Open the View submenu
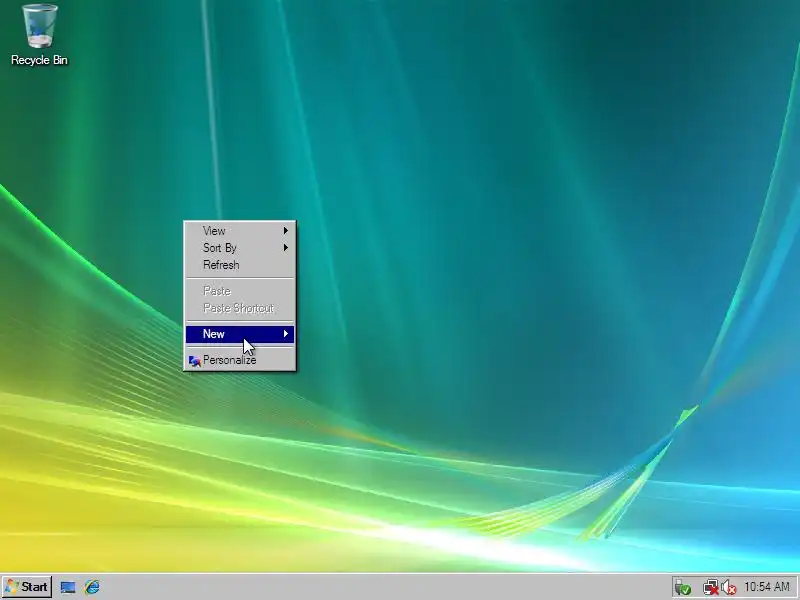The image size is (800, 600). tap(240, 231)
